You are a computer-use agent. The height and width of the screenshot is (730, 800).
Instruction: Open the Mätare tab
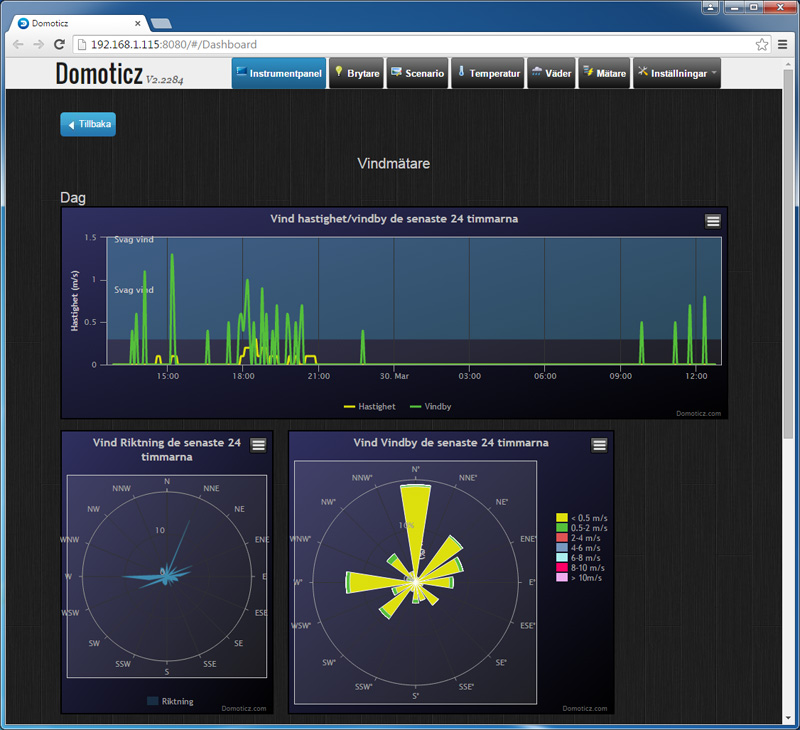tap(604, 73)
